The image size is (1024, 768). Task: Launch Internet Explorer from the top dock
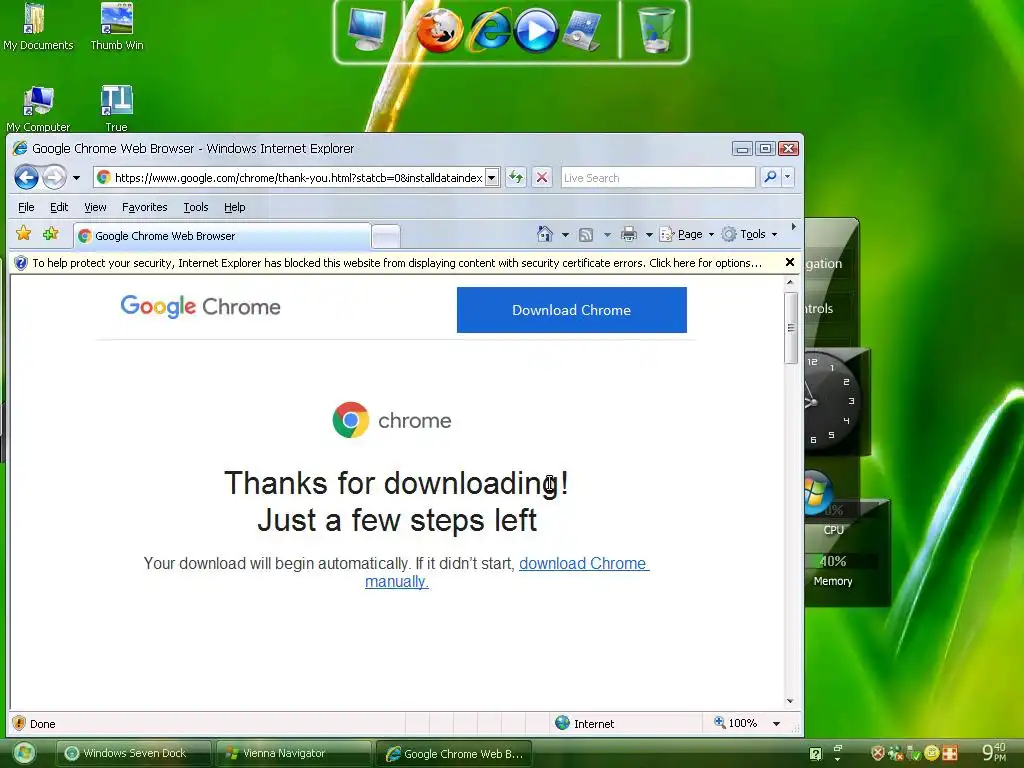(488, 31)
